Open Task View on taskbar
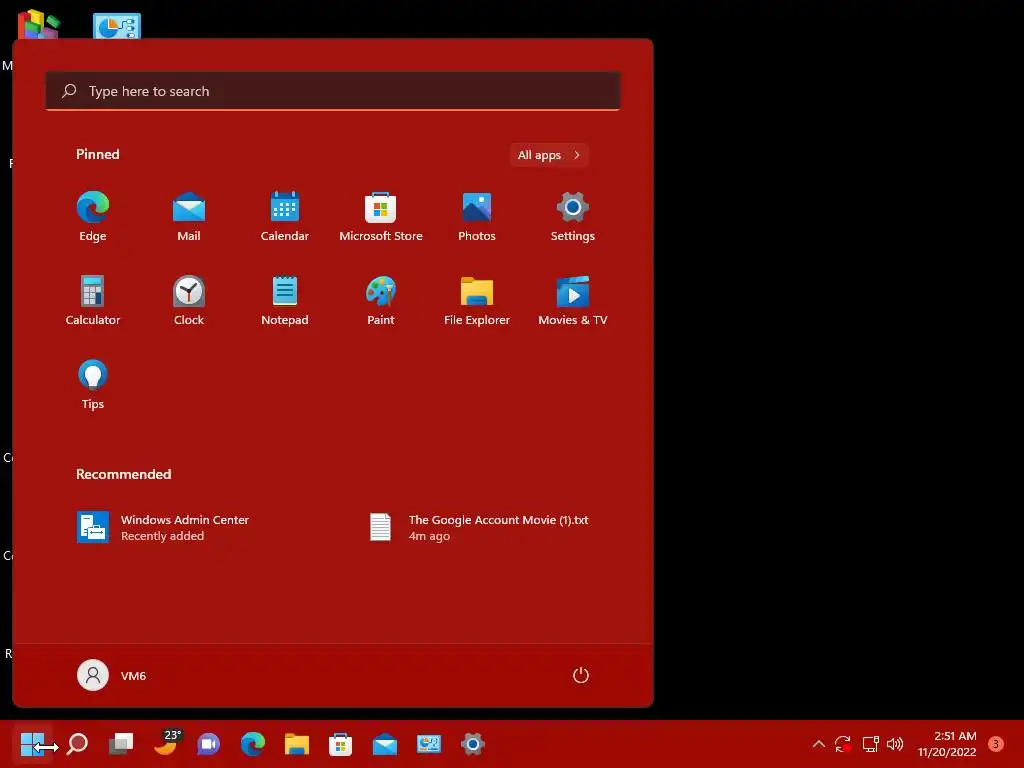Image resolution: width=1024 pixels, height=768 pixels. click(x=121, y=744)
